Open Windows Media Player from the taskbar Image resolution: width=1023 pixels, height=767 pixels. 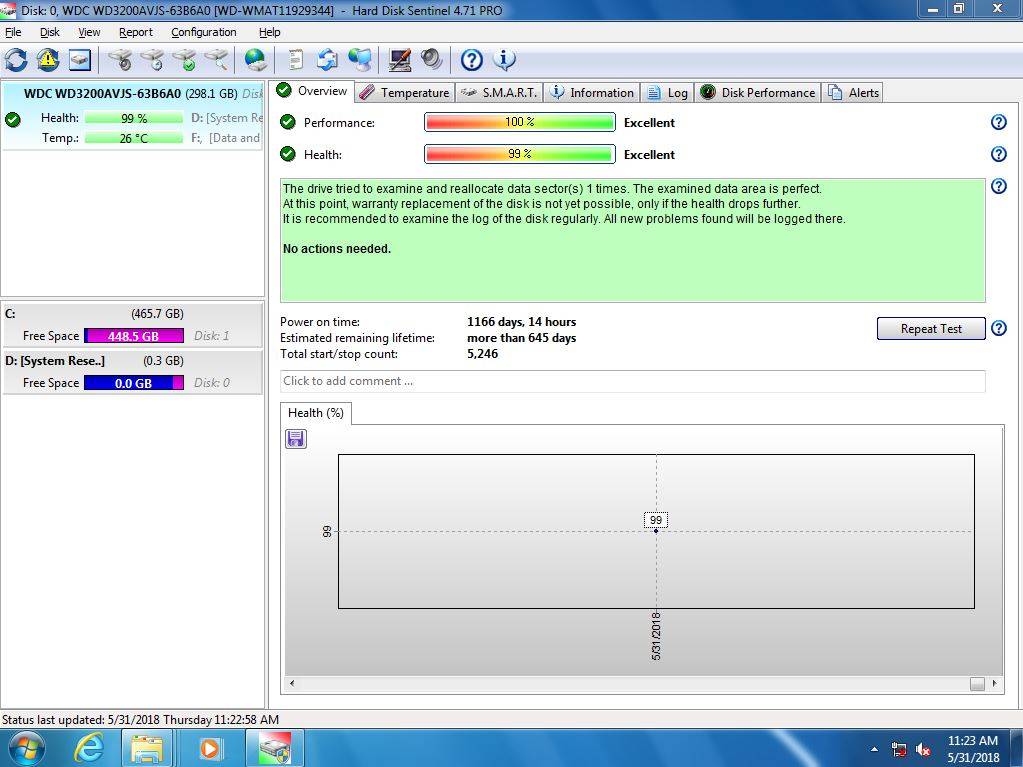pyautogui.click(x=210, y=748)
